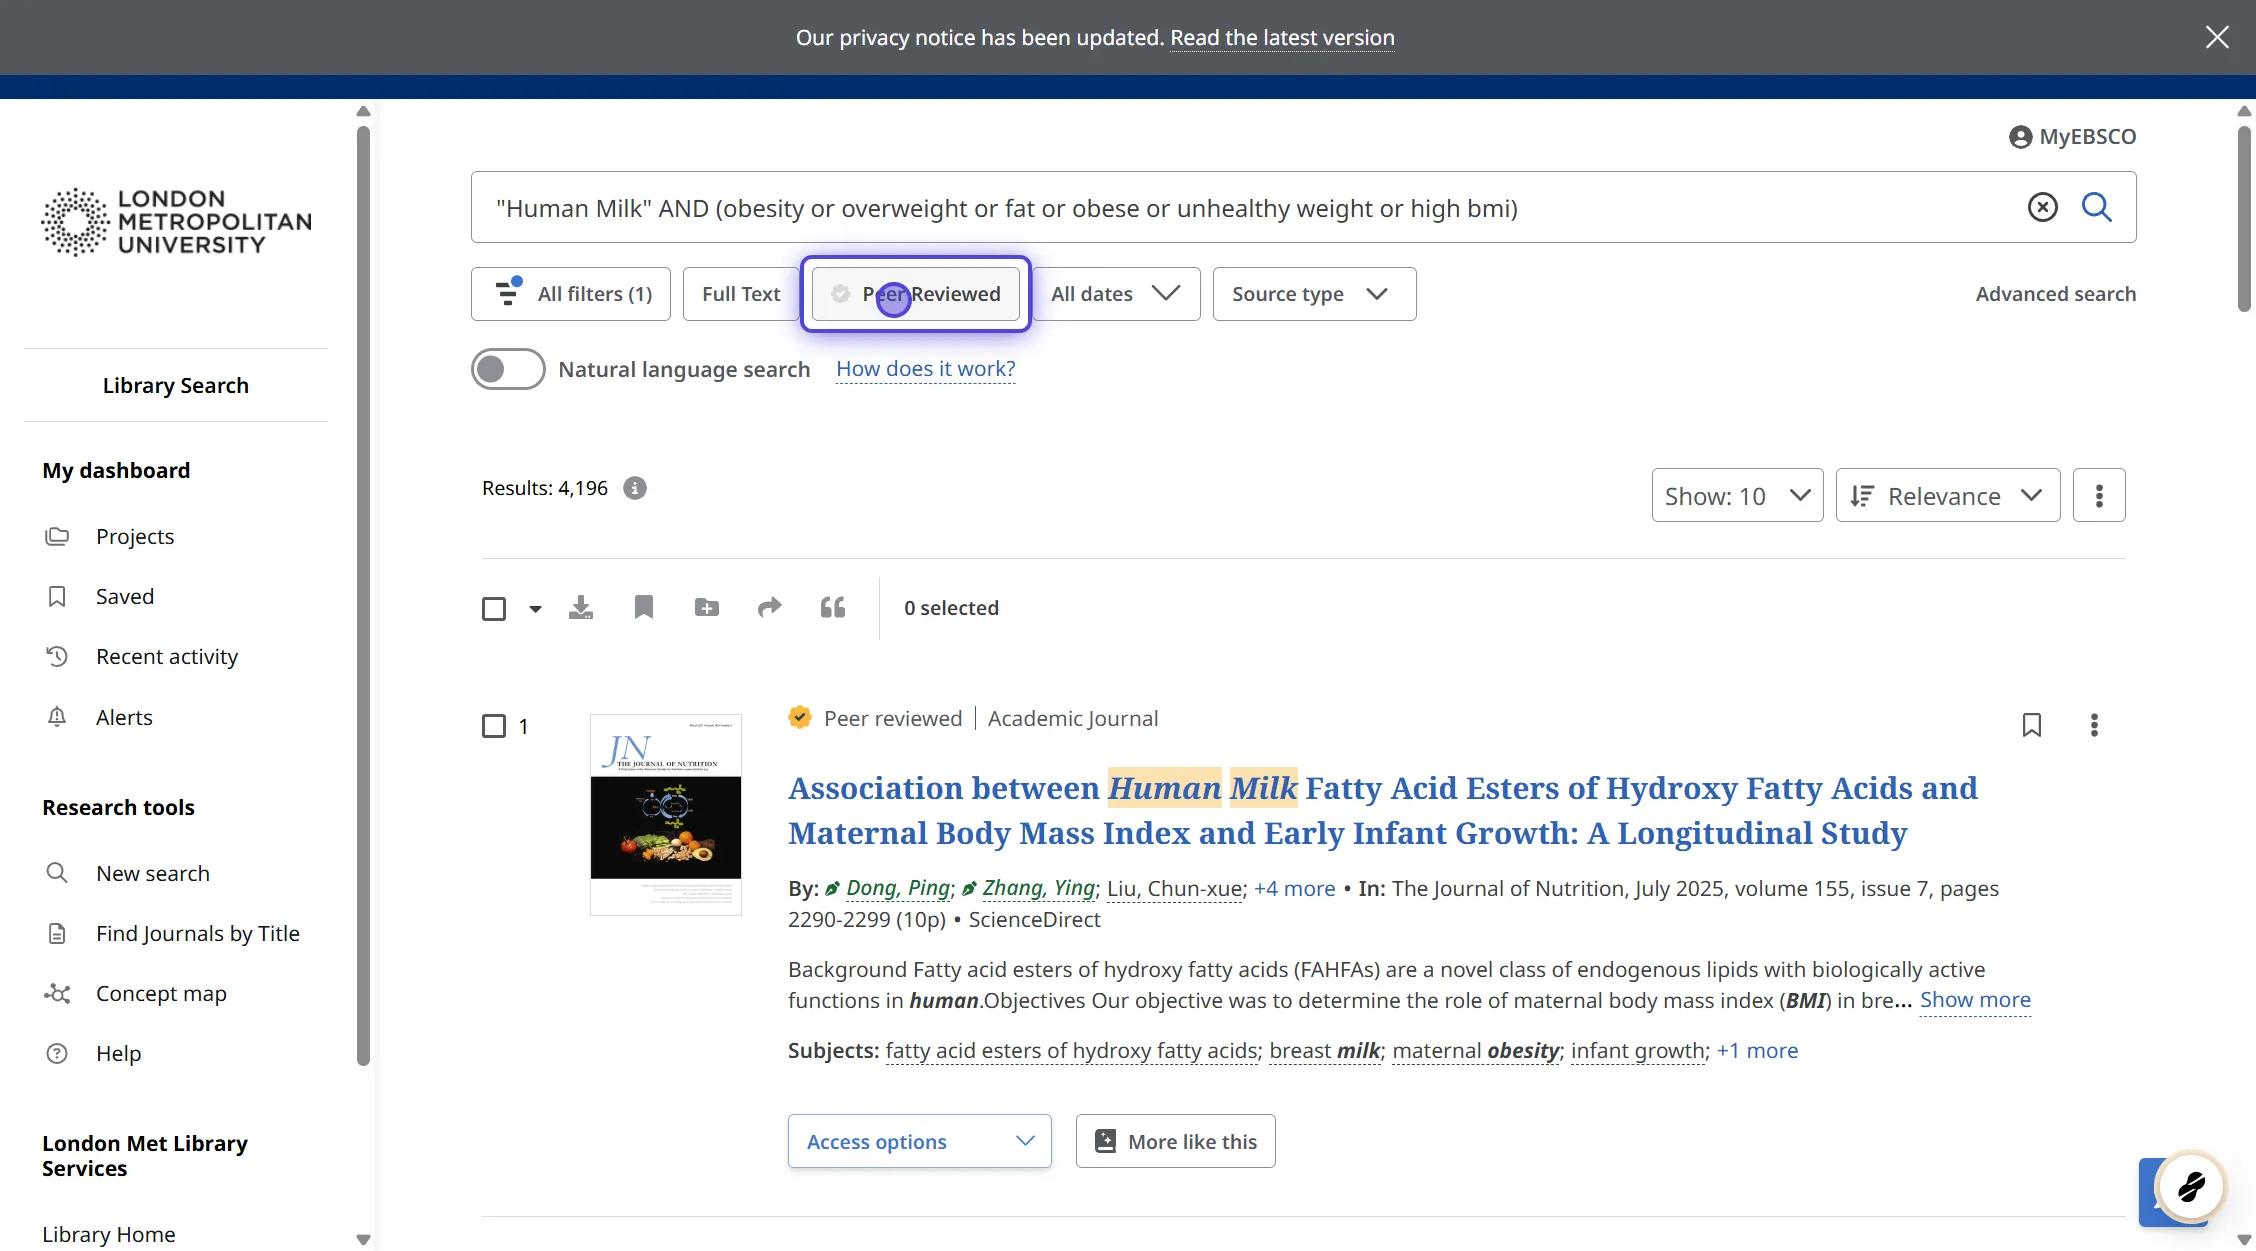Clear the search query with the X icon
Screen dimensions: 2256x1251
[x=2042, y=207]
